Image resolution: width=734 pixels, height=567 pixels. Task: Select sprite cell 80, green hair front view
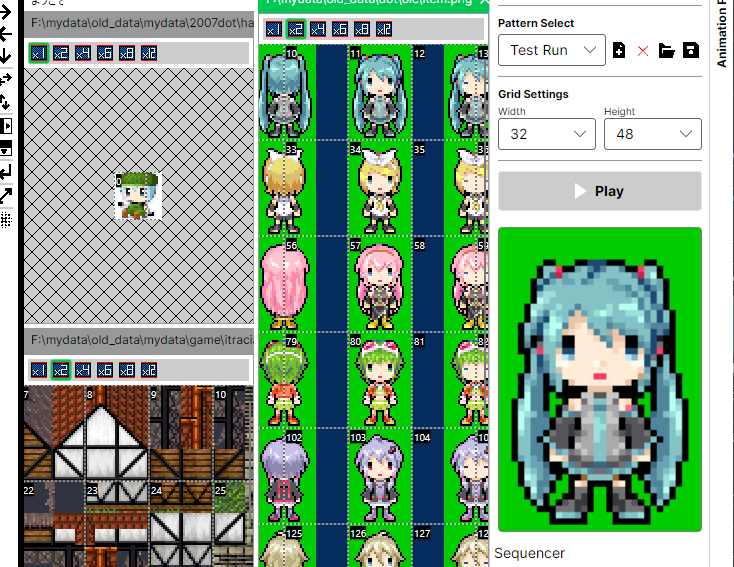(380, 380)
